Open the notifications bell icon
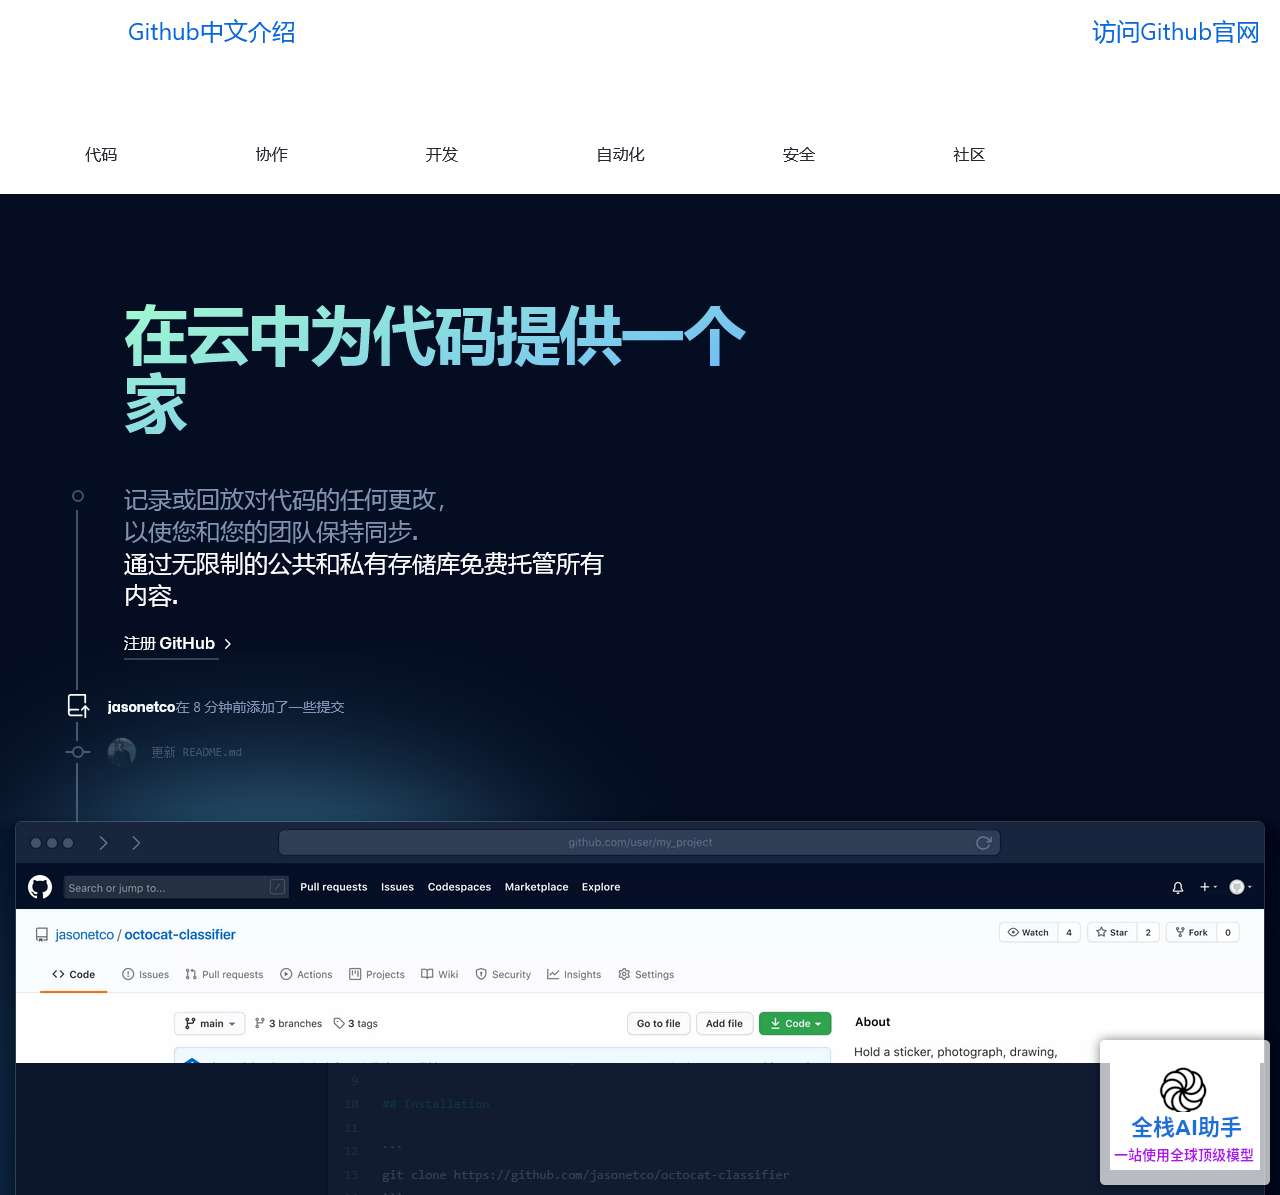 click(x=1178, y=887)
